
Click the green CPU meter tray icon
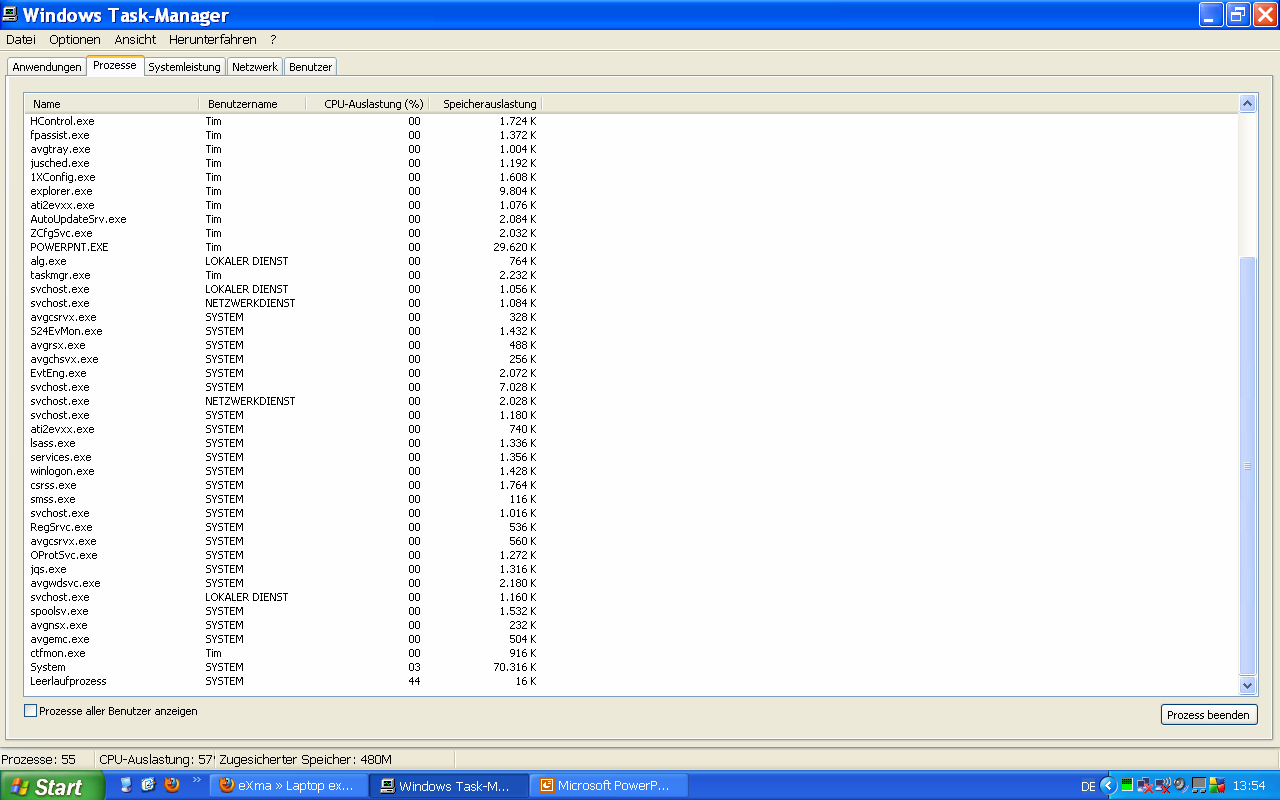[x=1127, y=786]
